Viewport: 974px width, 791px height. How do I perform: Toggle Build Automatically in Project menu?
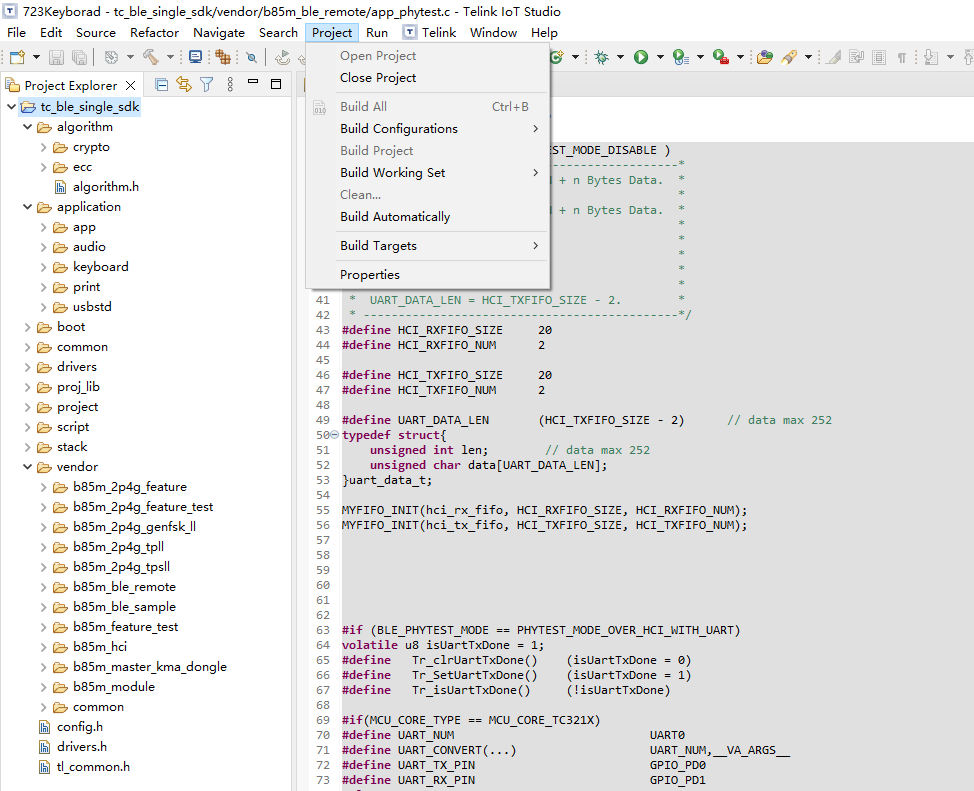[x=395, y=217]
